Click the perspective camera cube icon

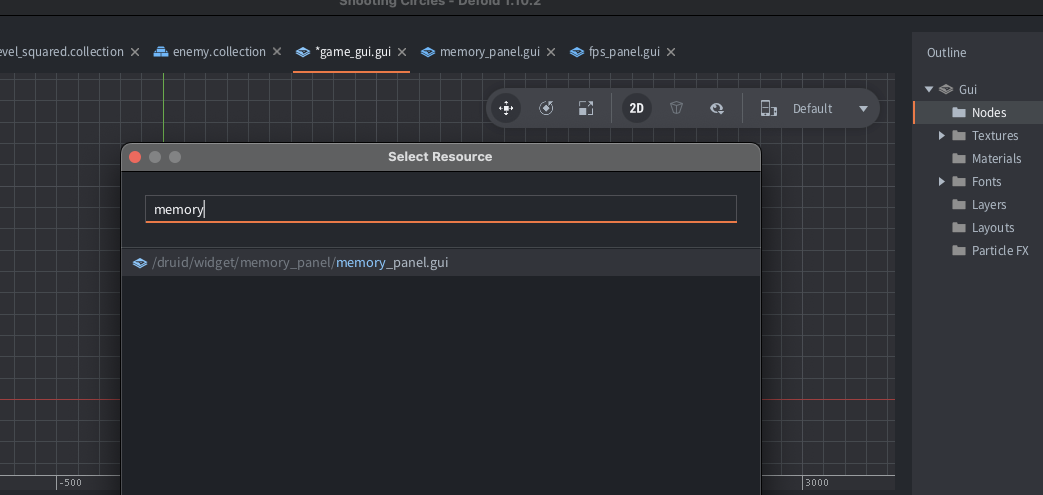676,108
